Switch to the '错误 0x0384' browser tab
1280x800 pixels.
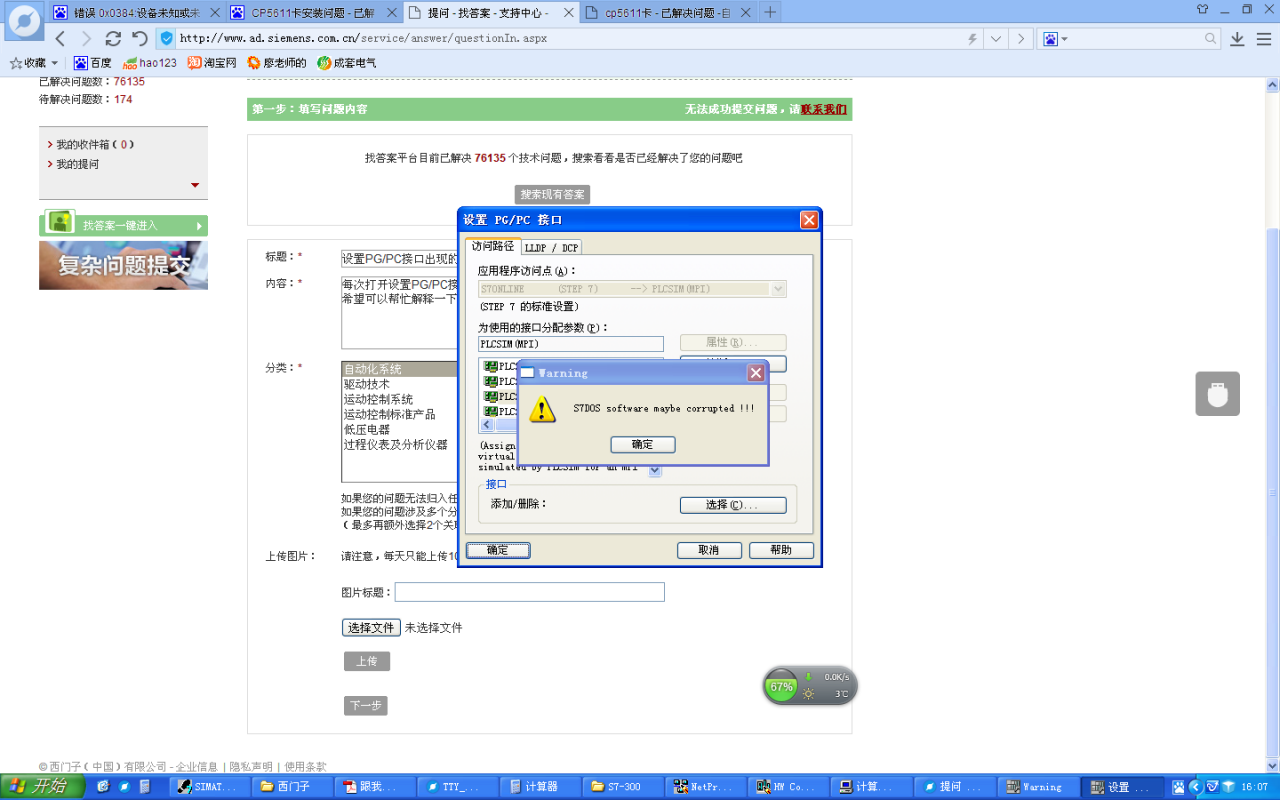point(135,12)
